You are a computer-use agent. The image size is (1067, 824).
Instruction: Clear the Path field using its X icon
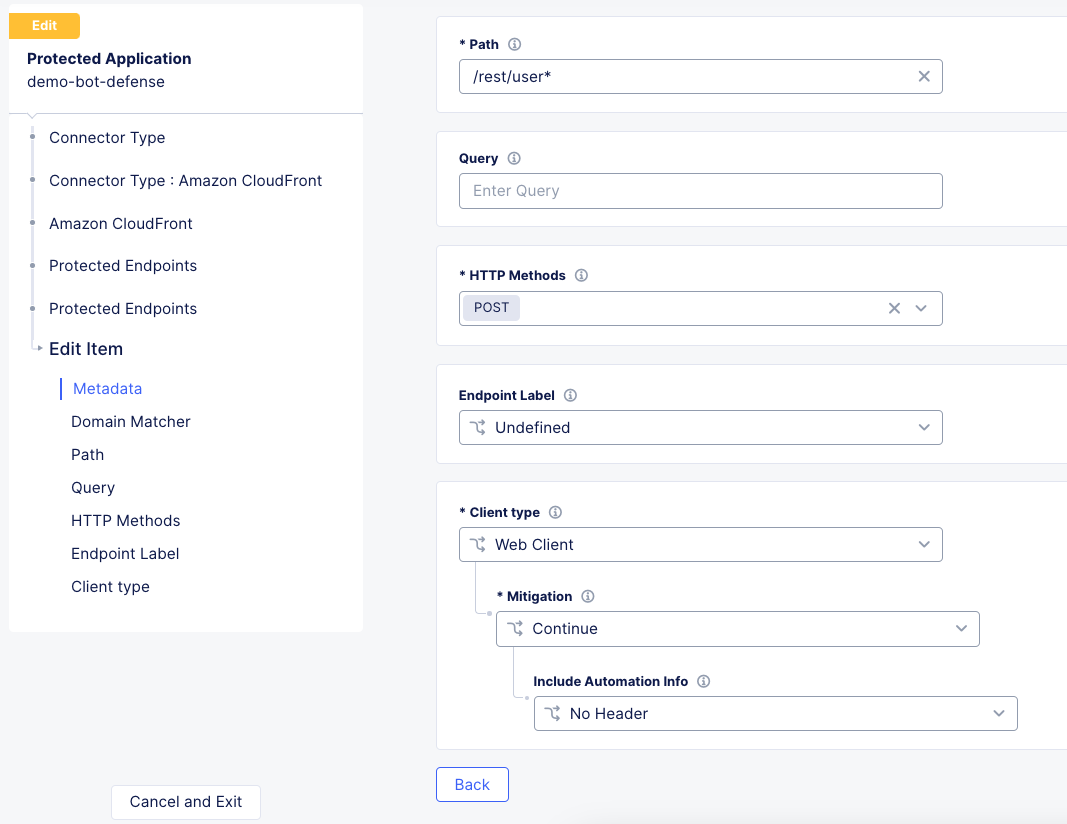coord(923,76)
